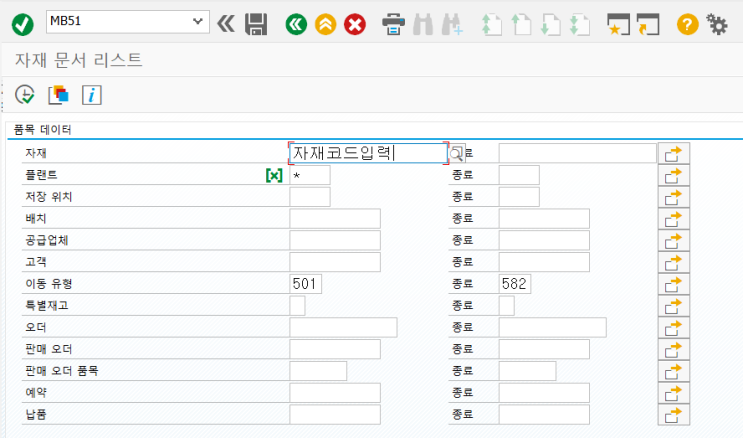Click the Get Variant icon

click(58, 95)
